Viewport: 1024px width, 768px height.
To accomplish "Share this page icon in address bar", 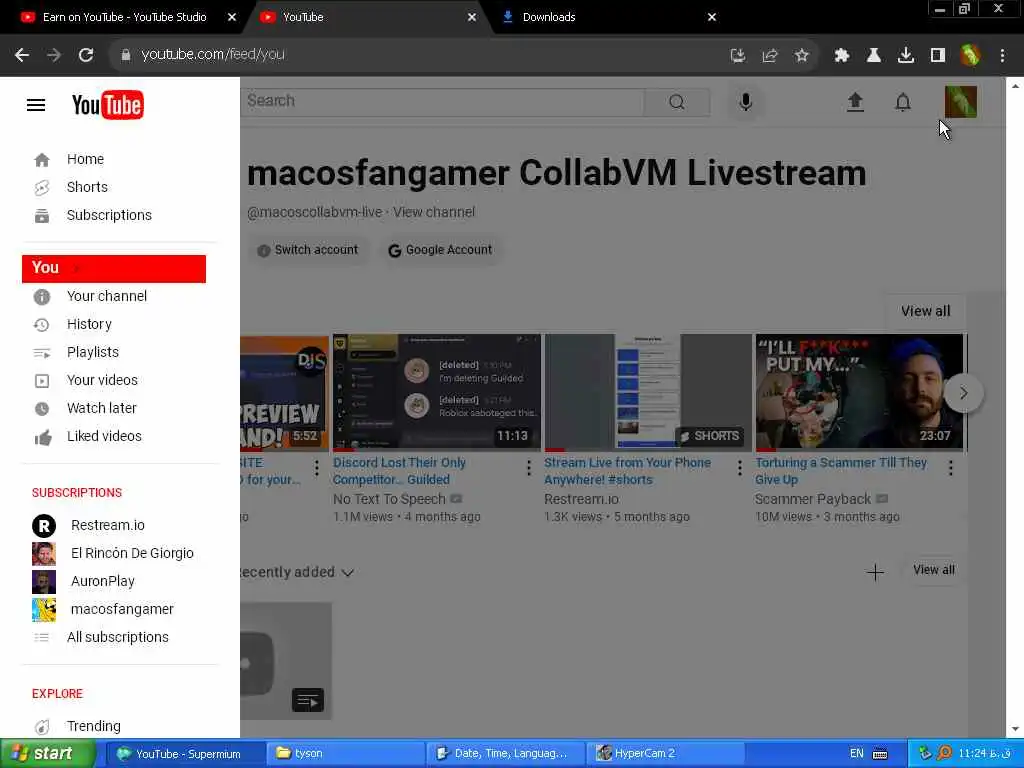I will click(769, 56).
